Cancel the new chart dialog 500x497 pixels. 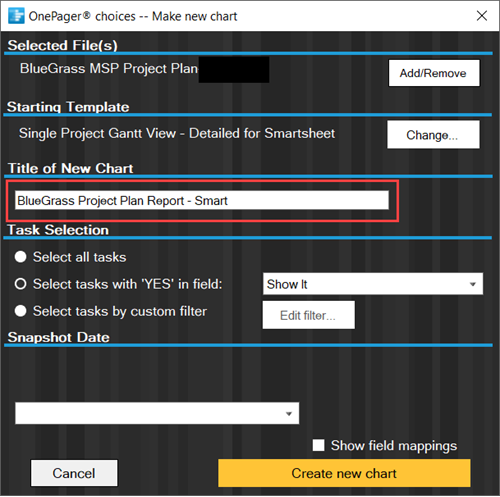click(74, 473)
